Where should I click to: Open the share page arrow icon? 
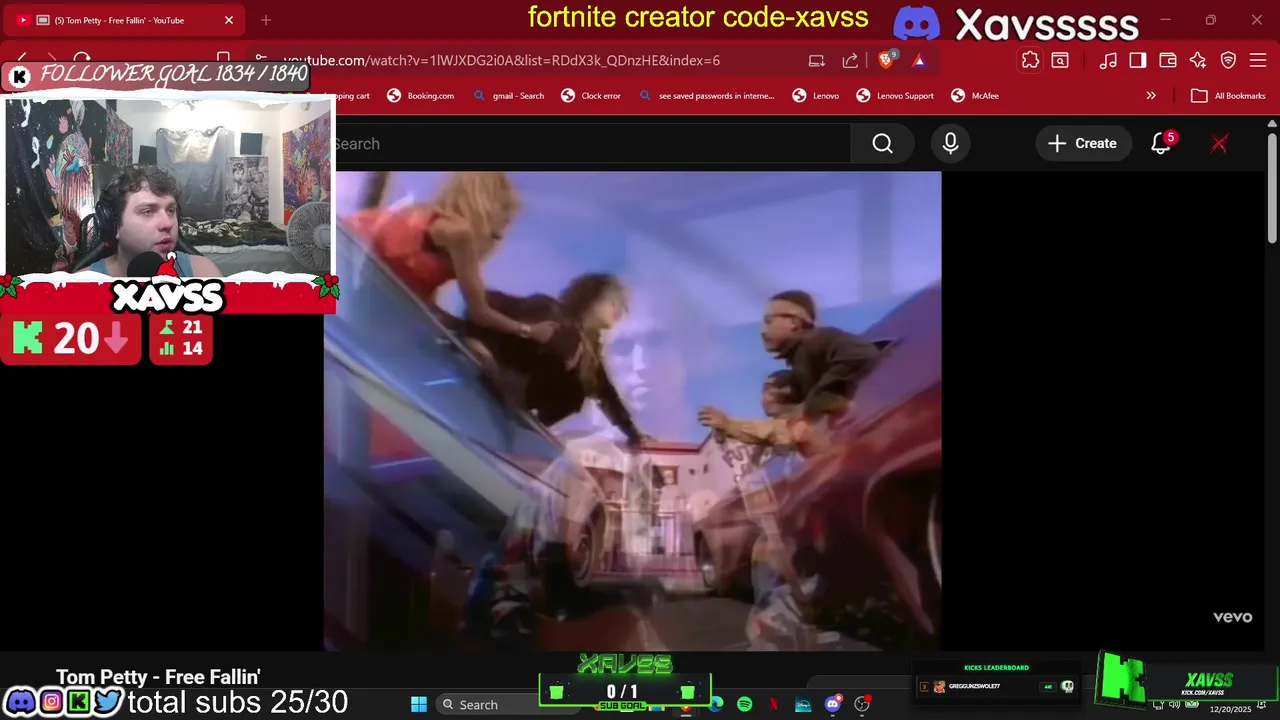click(x=850, y=60)
